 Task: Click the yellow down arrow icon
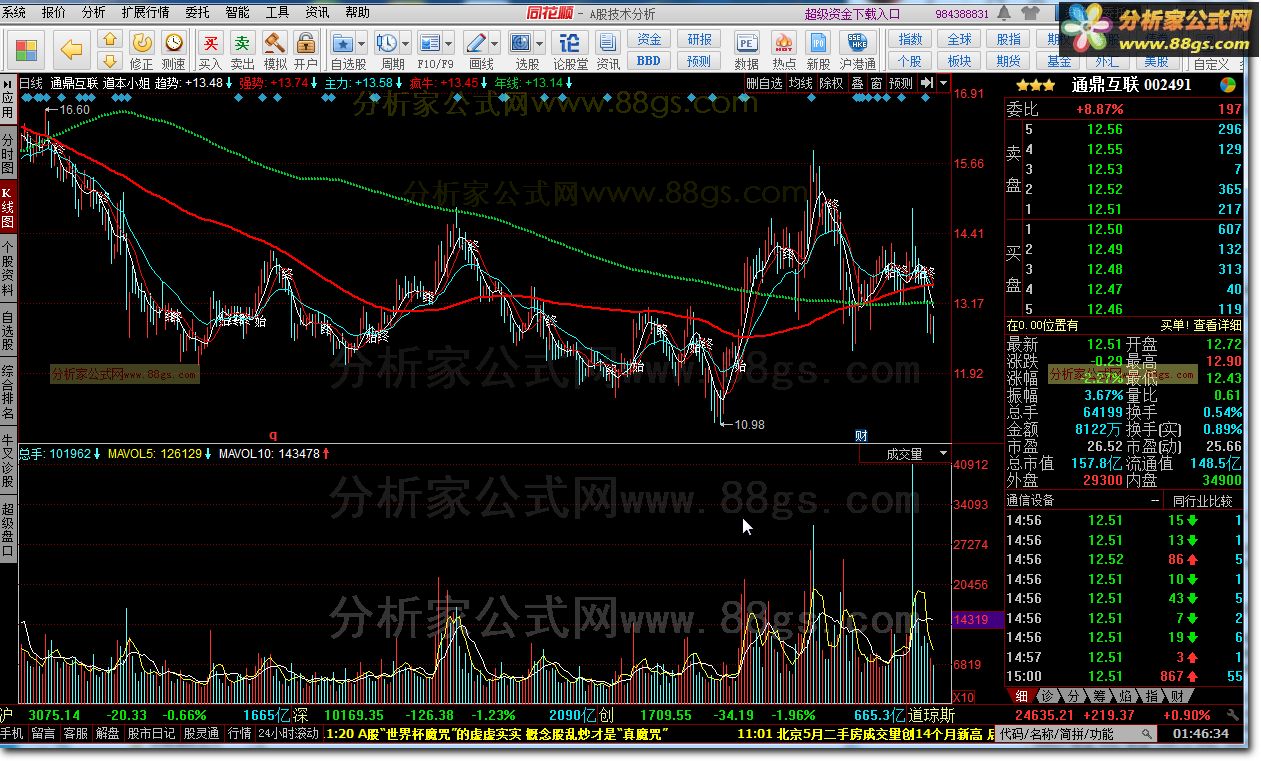tap(110, 60)
